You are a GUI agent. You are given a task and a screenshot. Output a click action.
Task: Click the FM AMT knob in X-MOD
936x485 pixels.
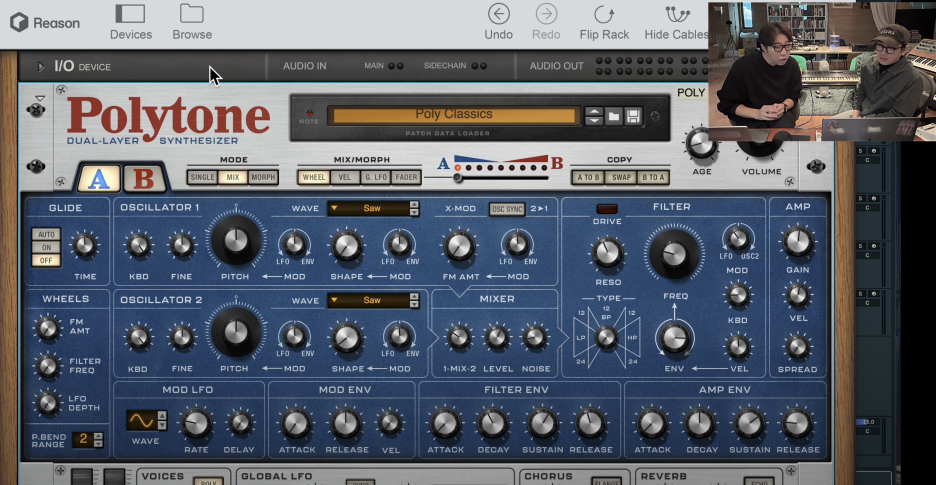(459, 245)
